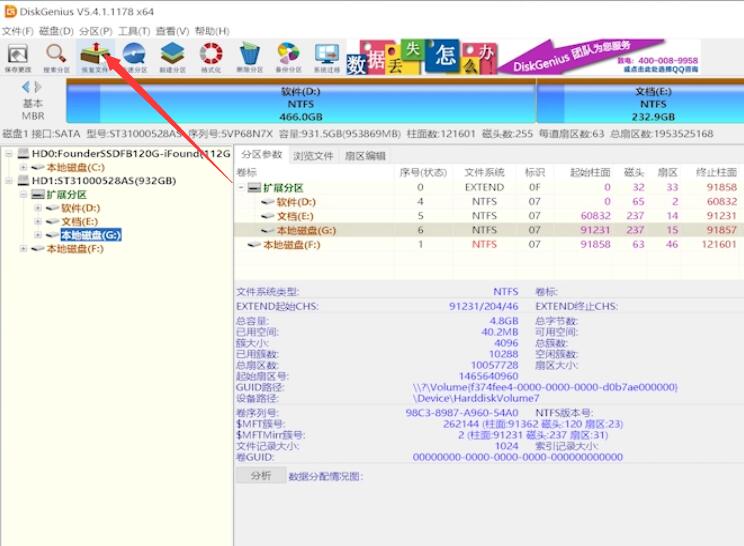Collapse the HD1 ST31000528AS disk node
Screen dimensions: 744x546
tap(9, 181)
